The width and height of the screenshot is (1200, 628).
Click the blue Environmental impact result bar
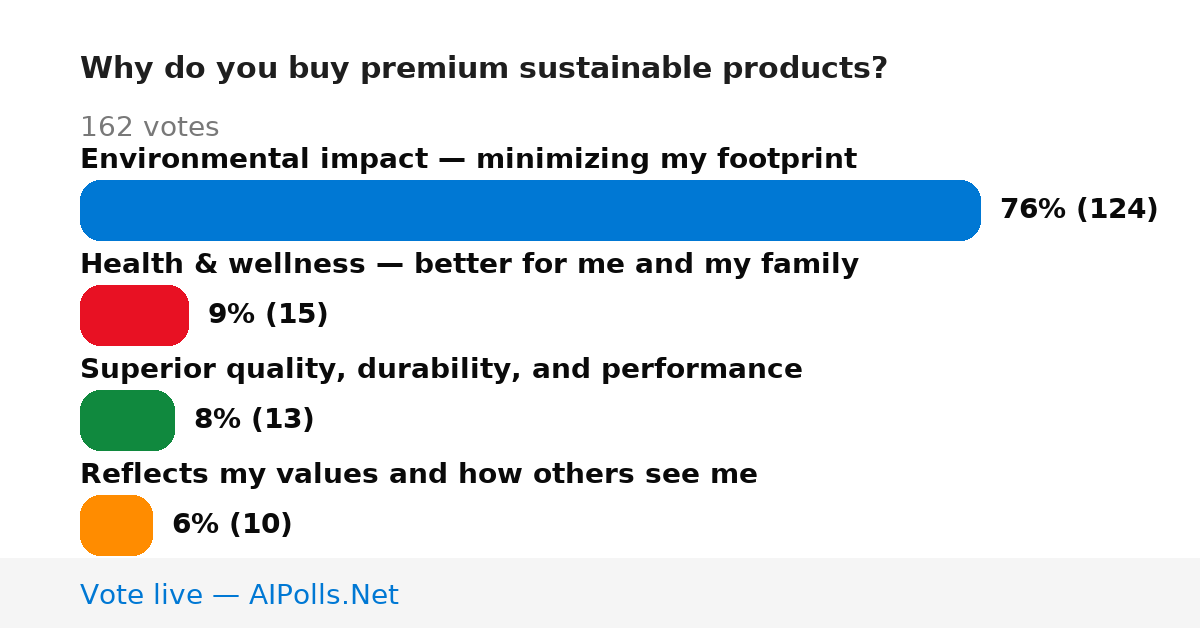(530, 210)
